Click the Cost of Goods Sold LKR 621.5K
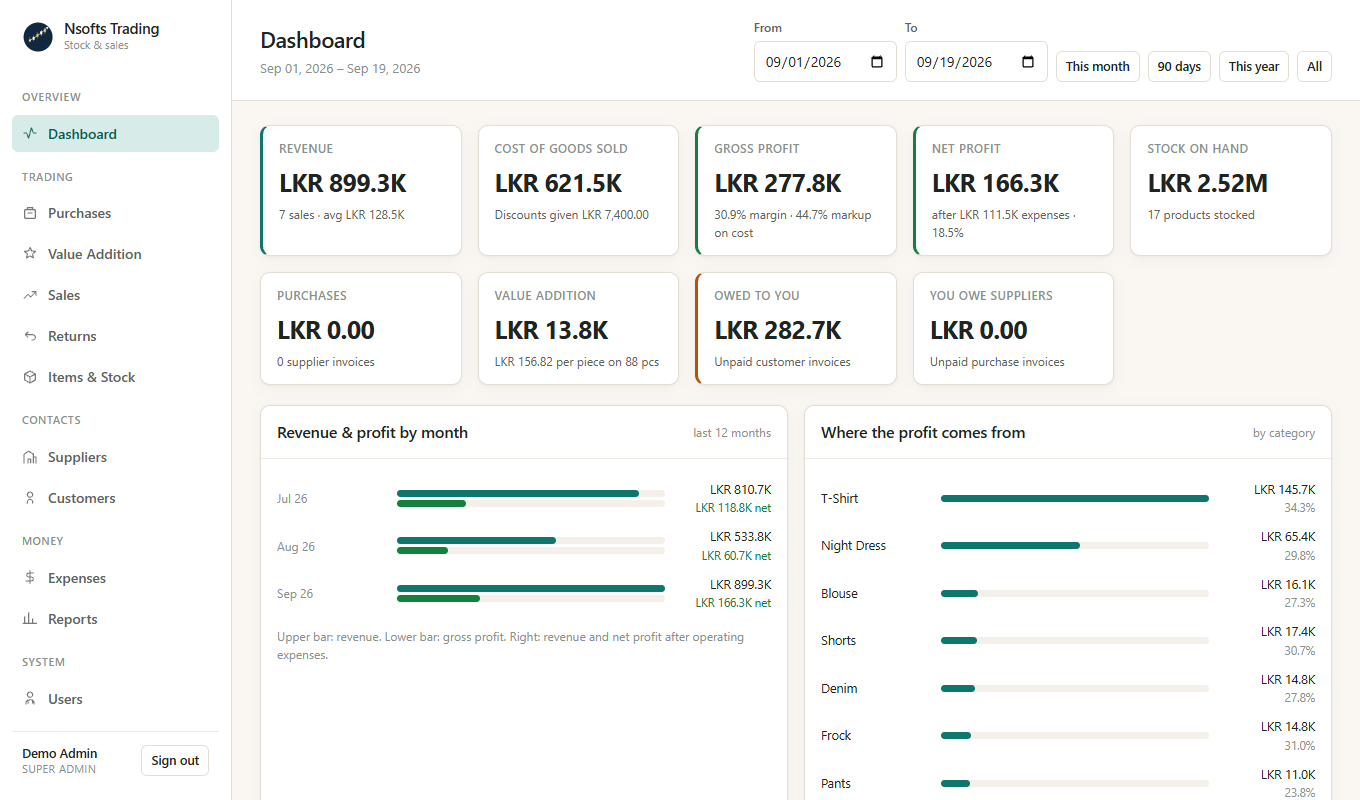 [558, 184]
